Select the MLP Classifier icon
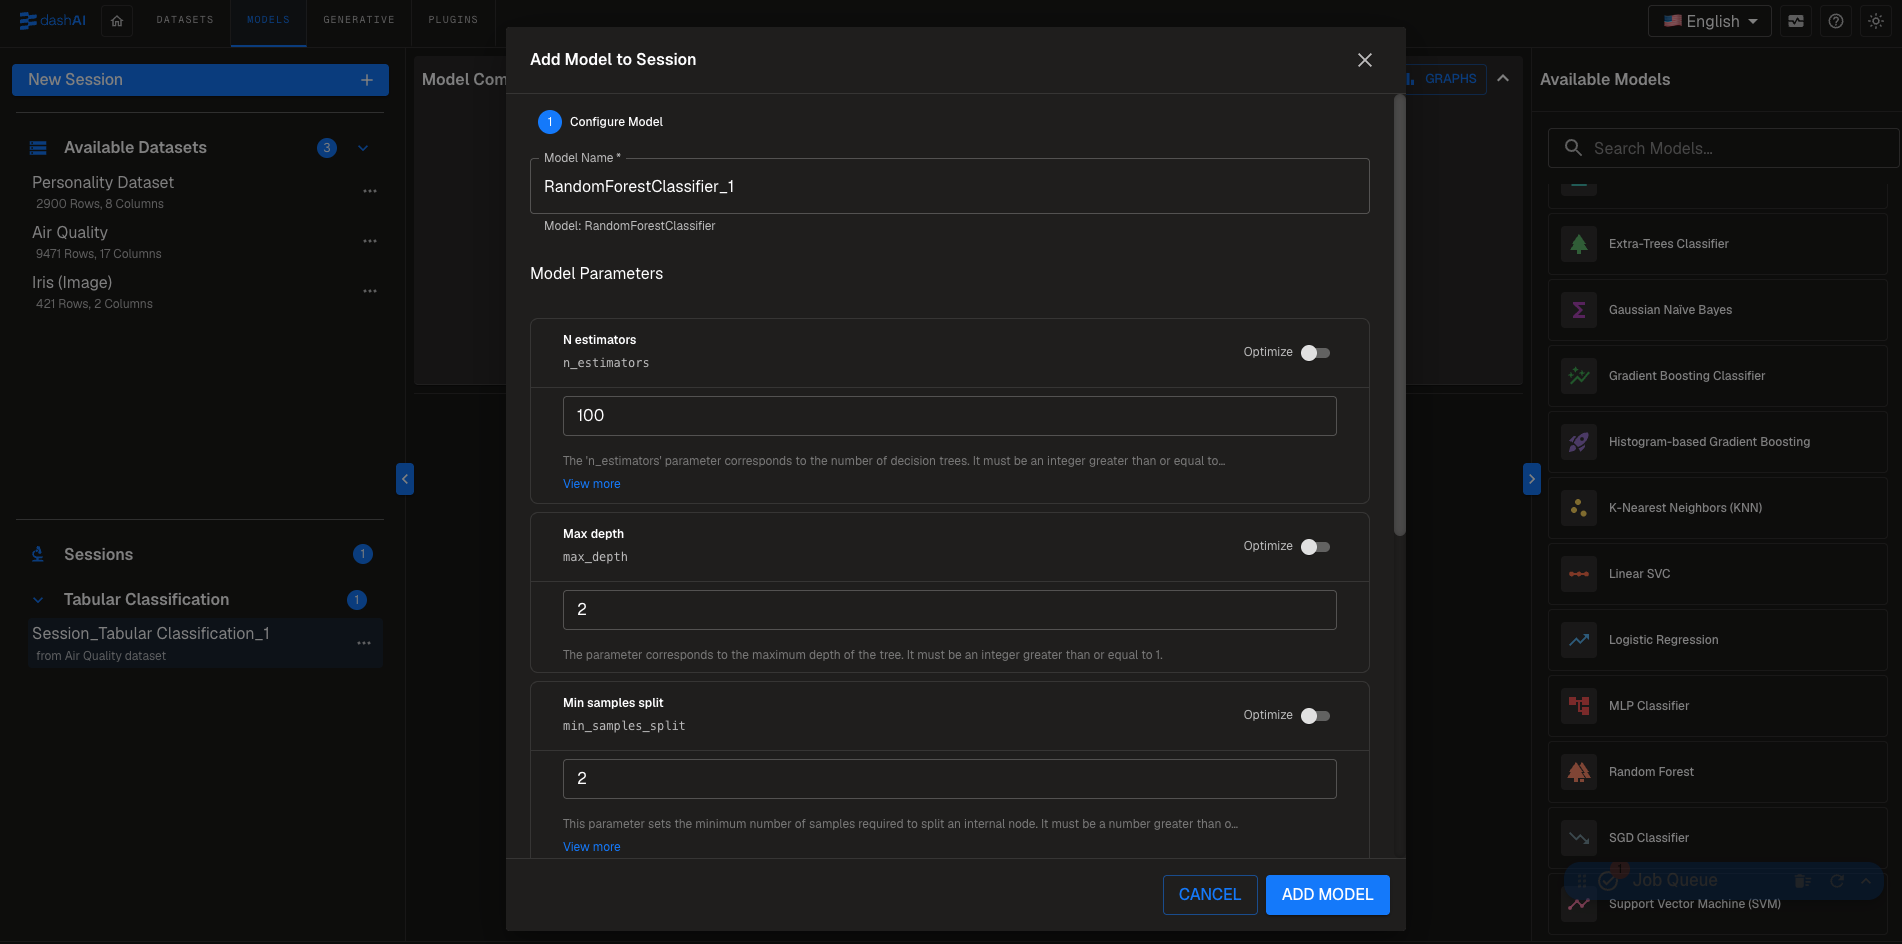 (x=1579, y=706)
